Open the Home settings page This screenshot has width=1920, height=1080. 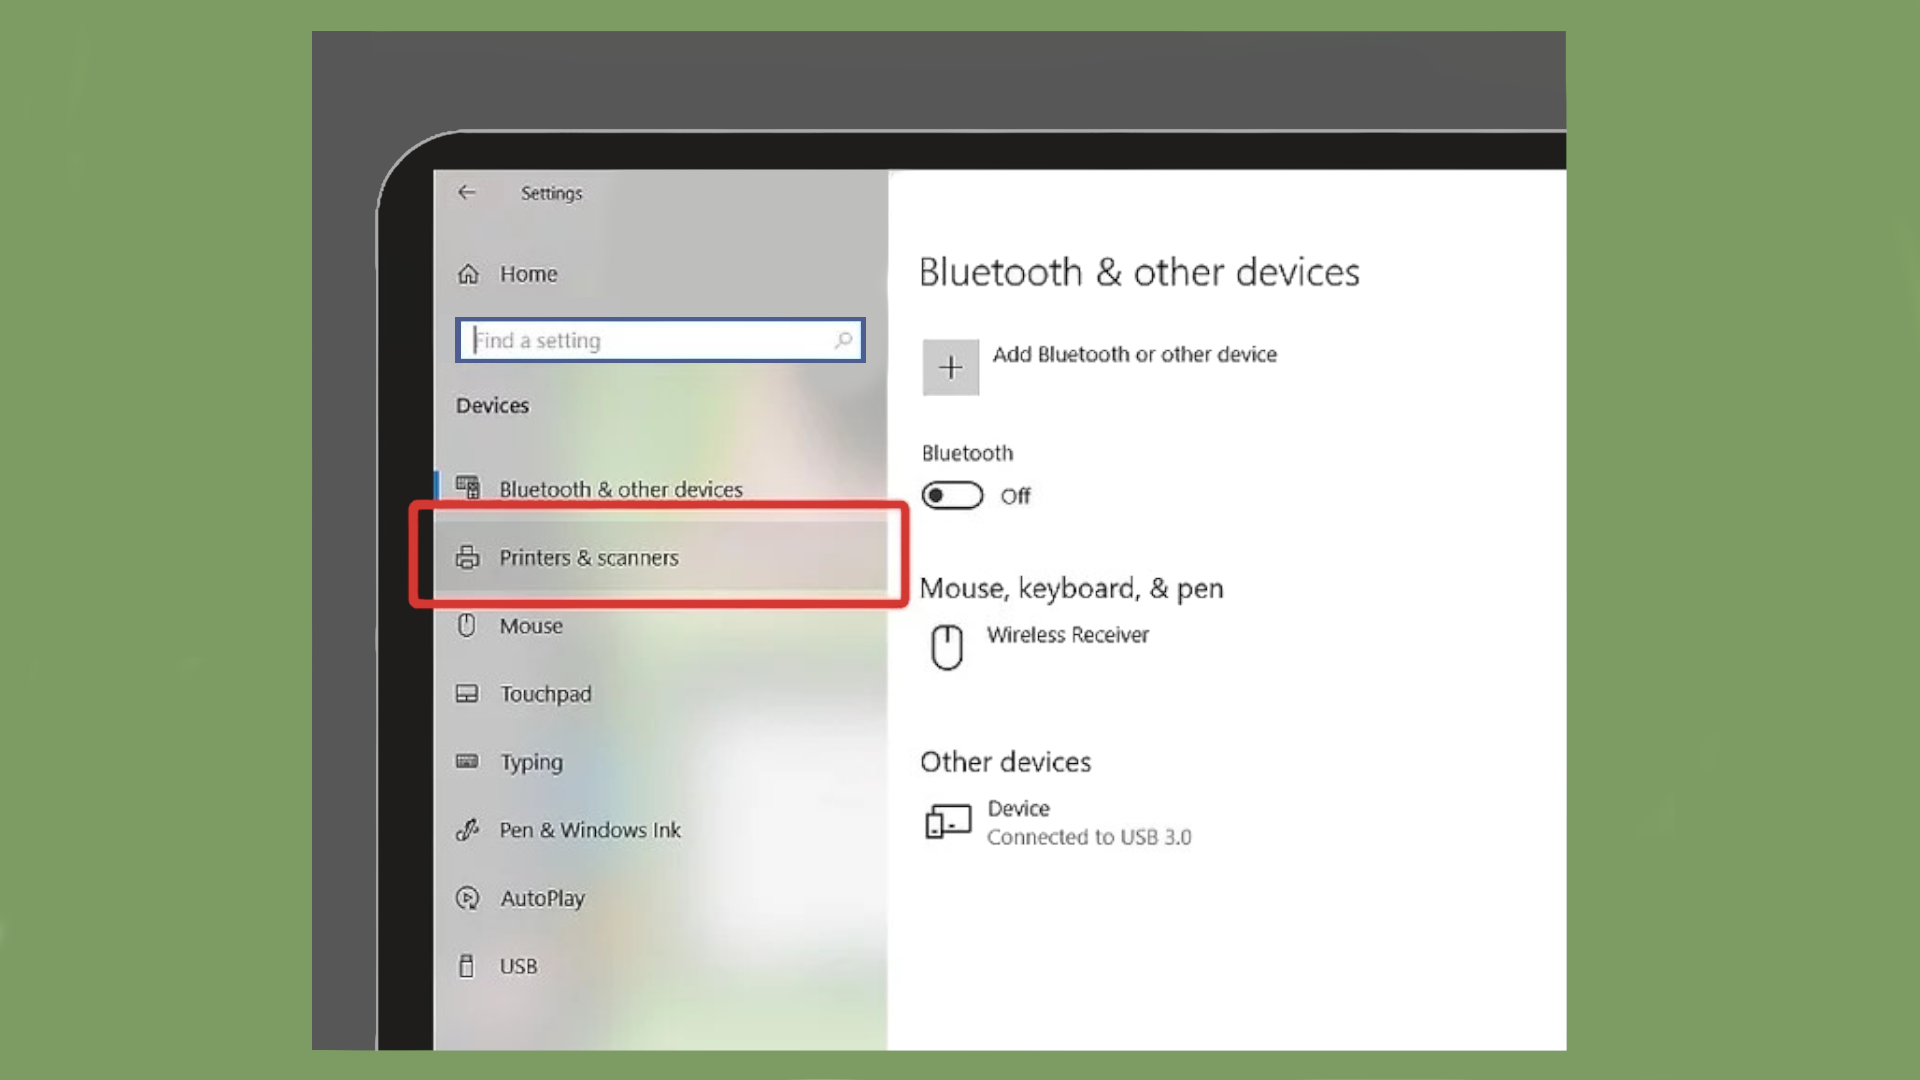528,274
